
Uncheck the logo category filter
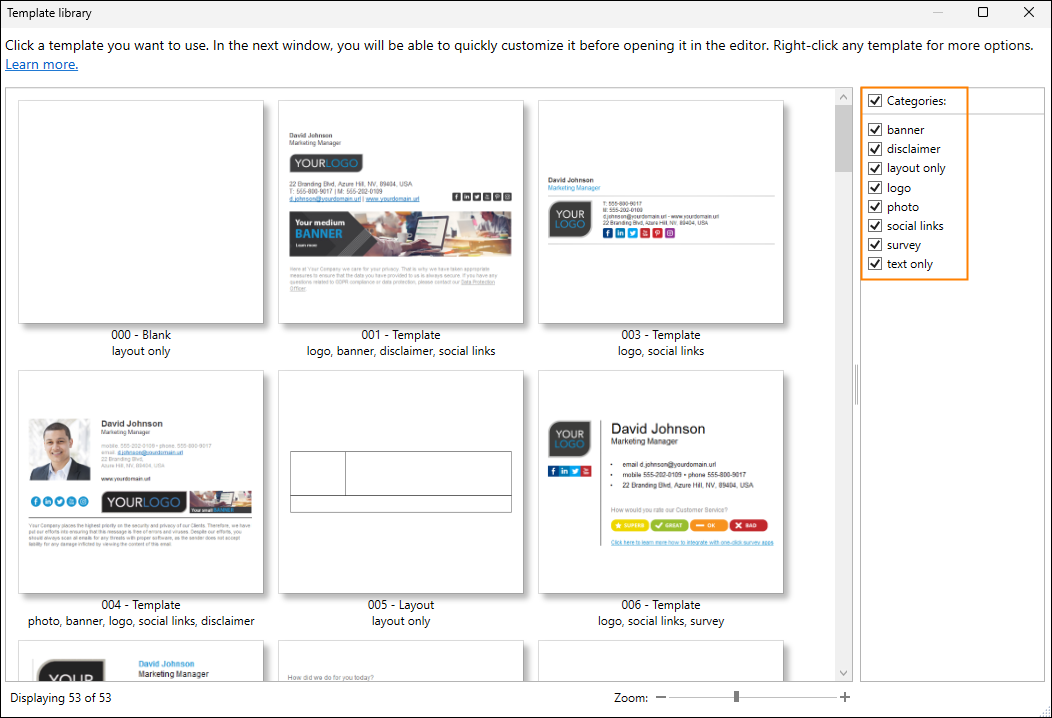click(875, 188)
